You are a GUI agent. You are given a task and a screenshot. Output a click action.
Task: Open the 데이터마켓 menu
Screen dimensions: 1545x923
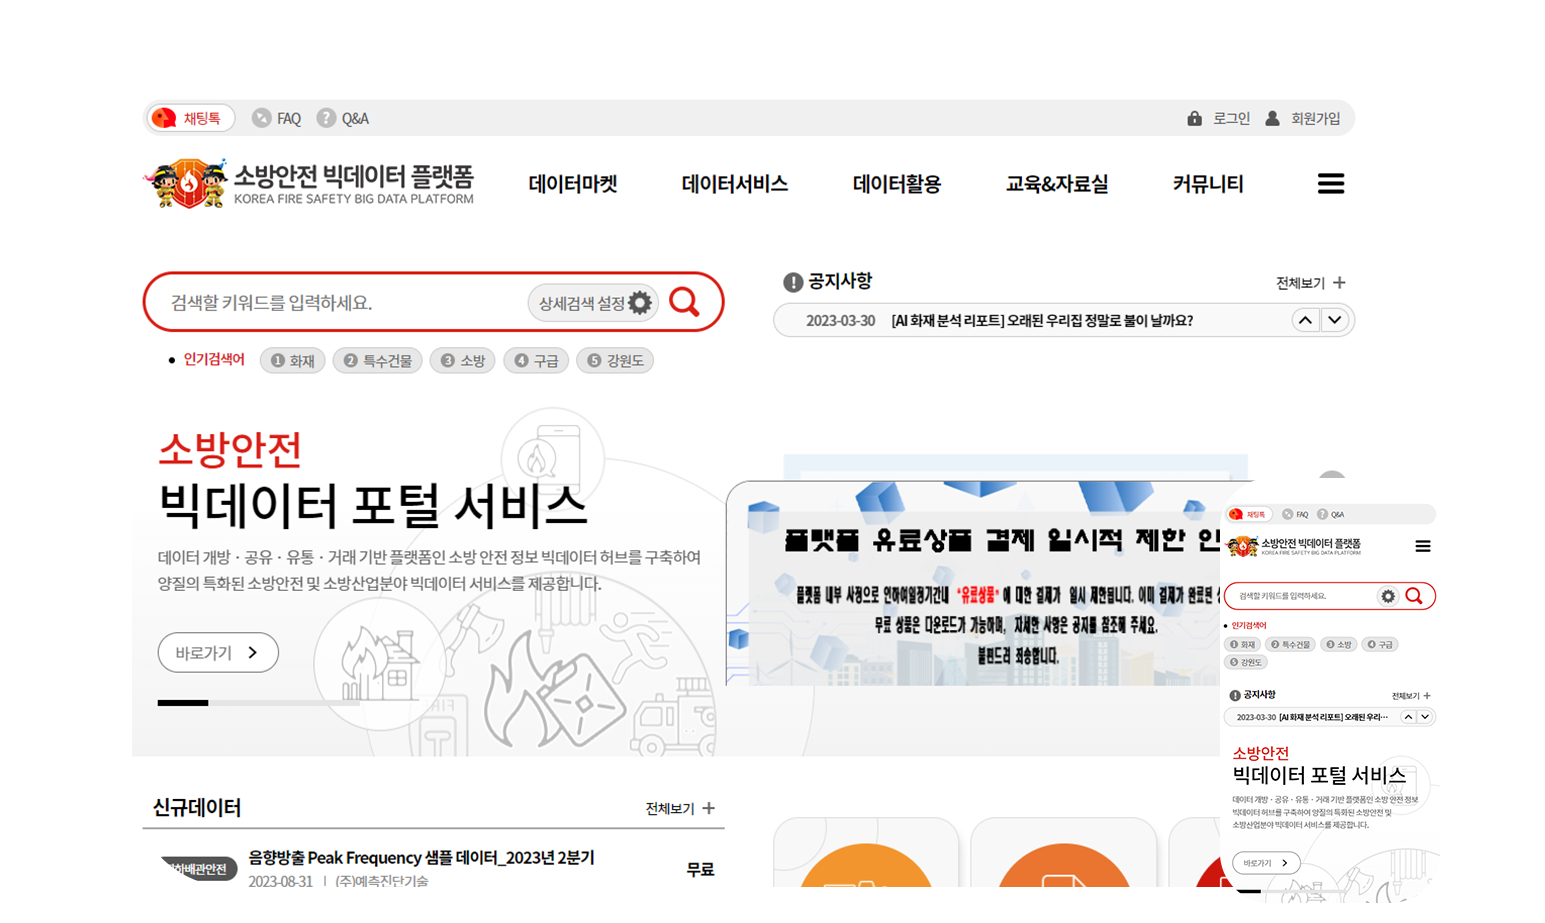tap(573, 184)
